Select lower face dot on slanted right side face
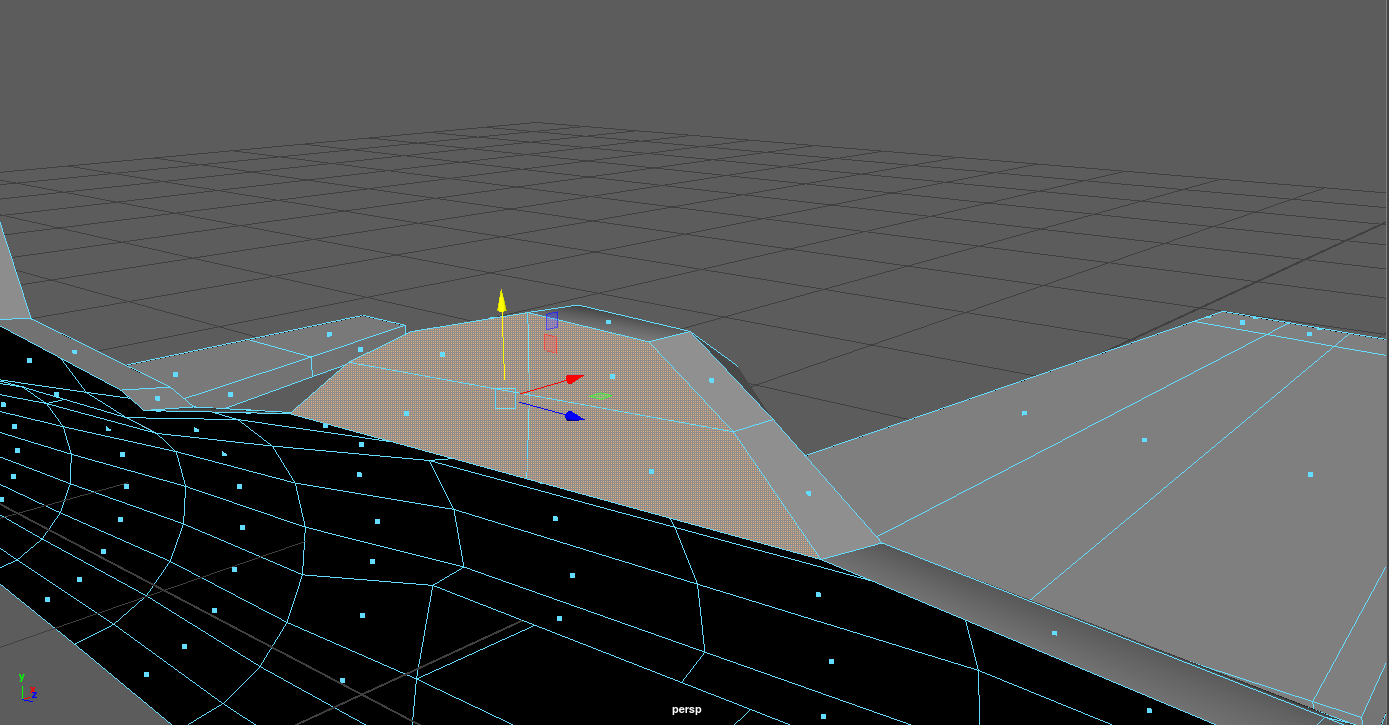The image size is (1389, 725). pyautogui.click(x=808, y=493)
